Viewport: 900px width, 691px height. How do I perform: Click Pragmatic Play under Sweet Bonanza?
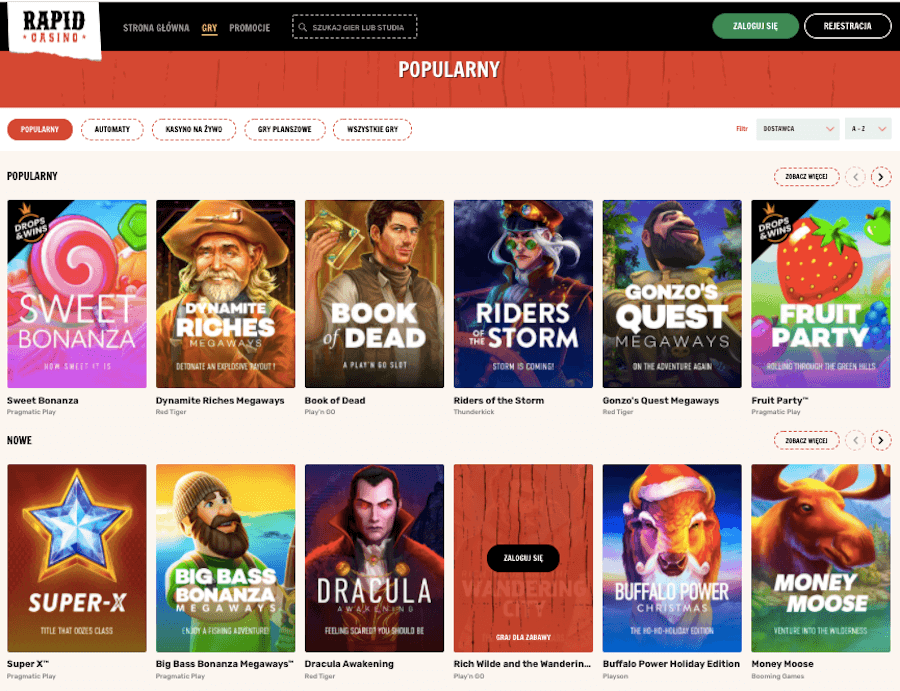[x=31, y=412]
